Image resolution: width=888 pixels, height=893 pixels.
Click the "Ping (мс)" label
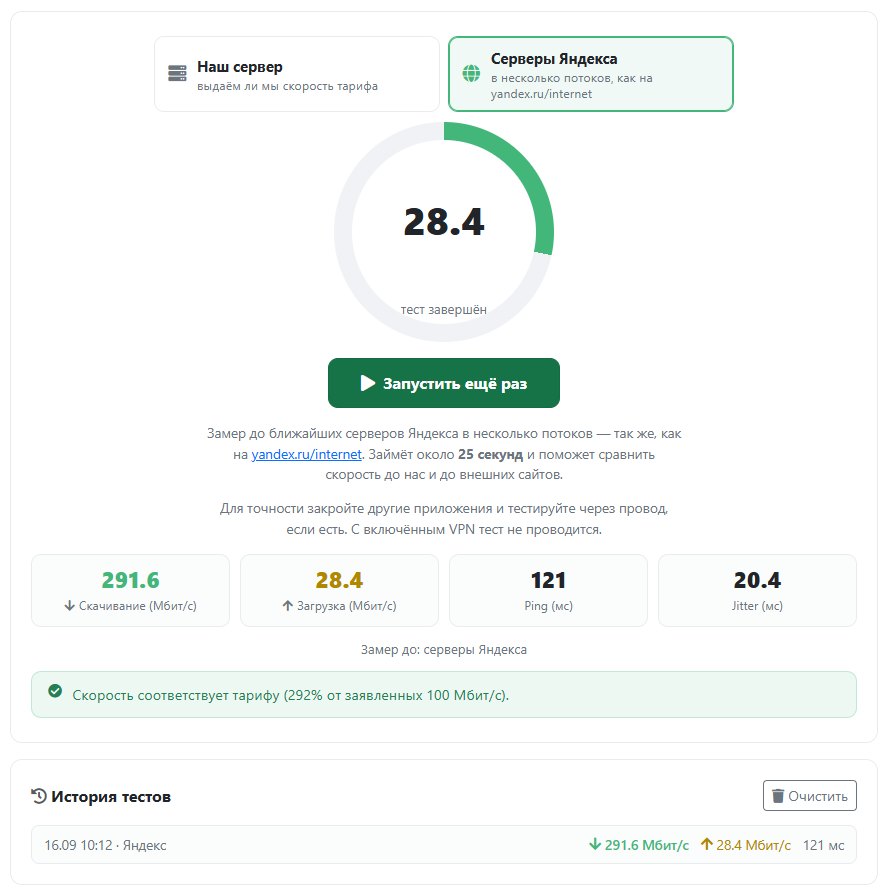pos(548,606)
